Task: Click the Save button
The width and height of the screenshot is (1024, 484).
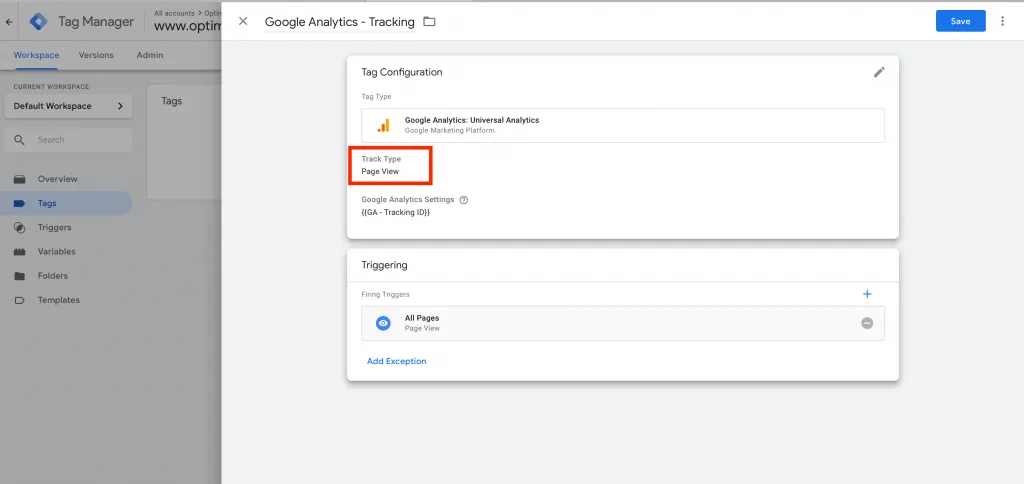Action: click(x=960, y=21)
